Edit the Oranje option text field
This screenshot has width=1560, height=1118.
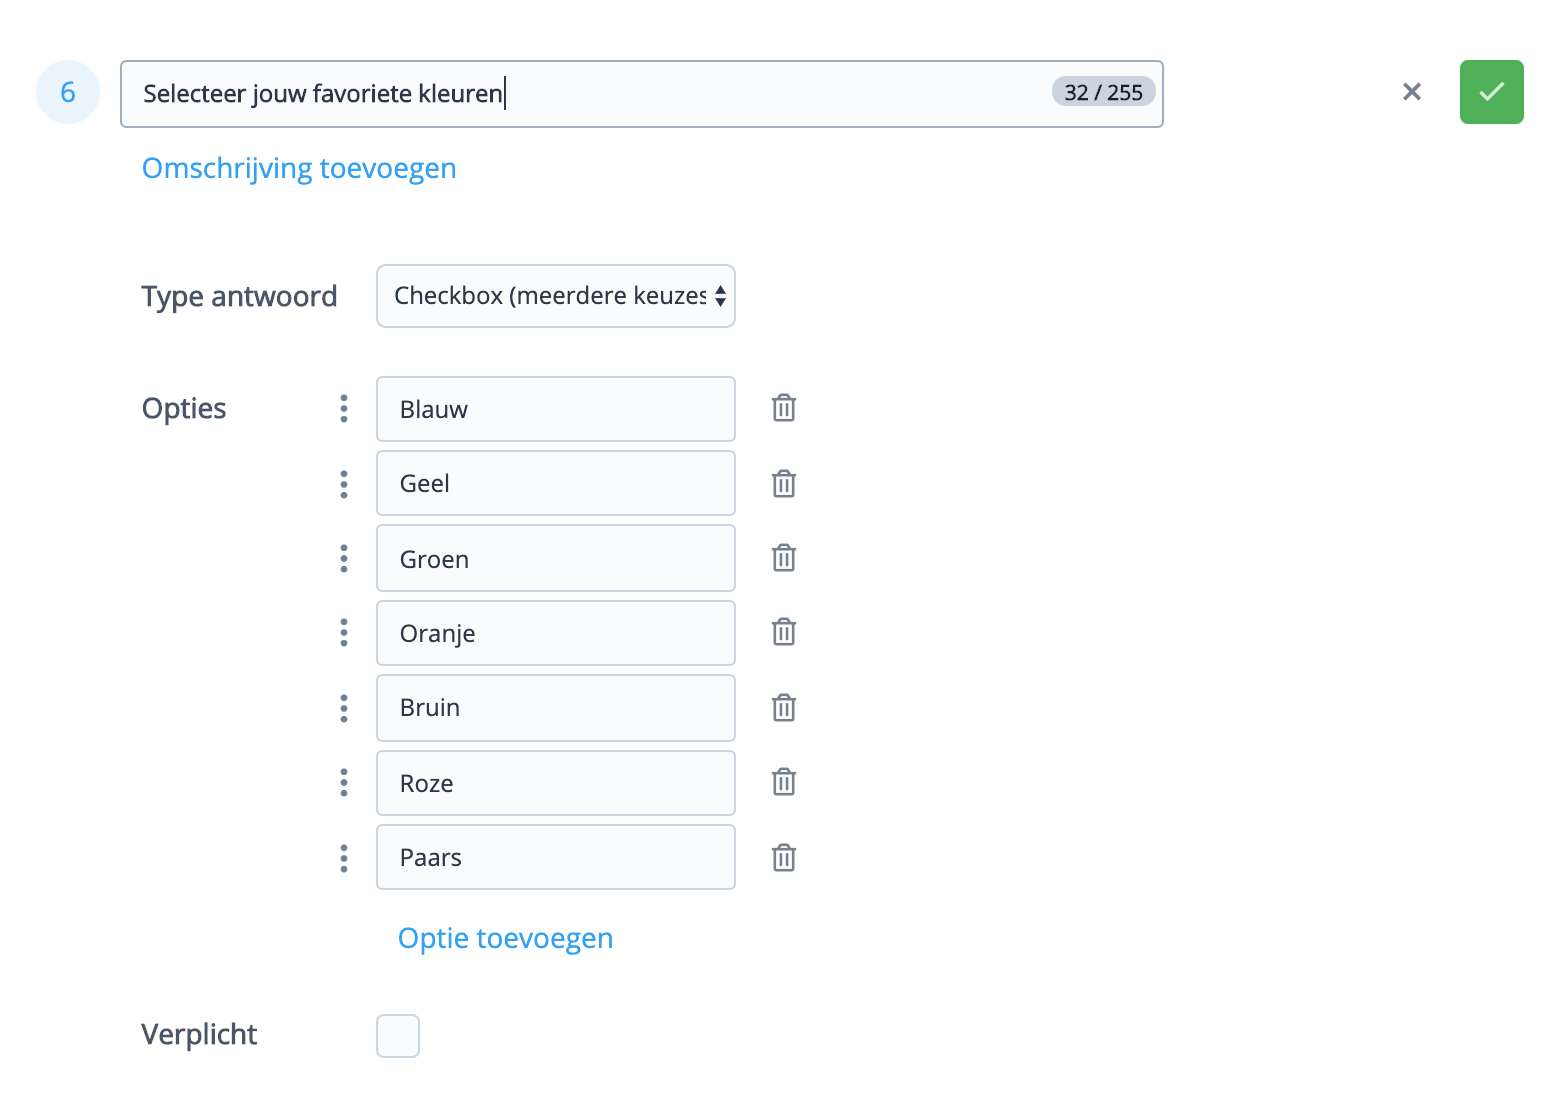click(x=555, y=633)
